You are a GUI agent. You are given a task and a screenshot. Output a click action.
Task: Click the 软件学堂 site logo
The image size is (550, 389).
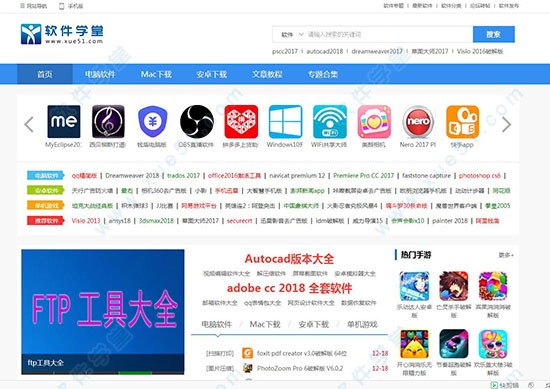(62, 34)
